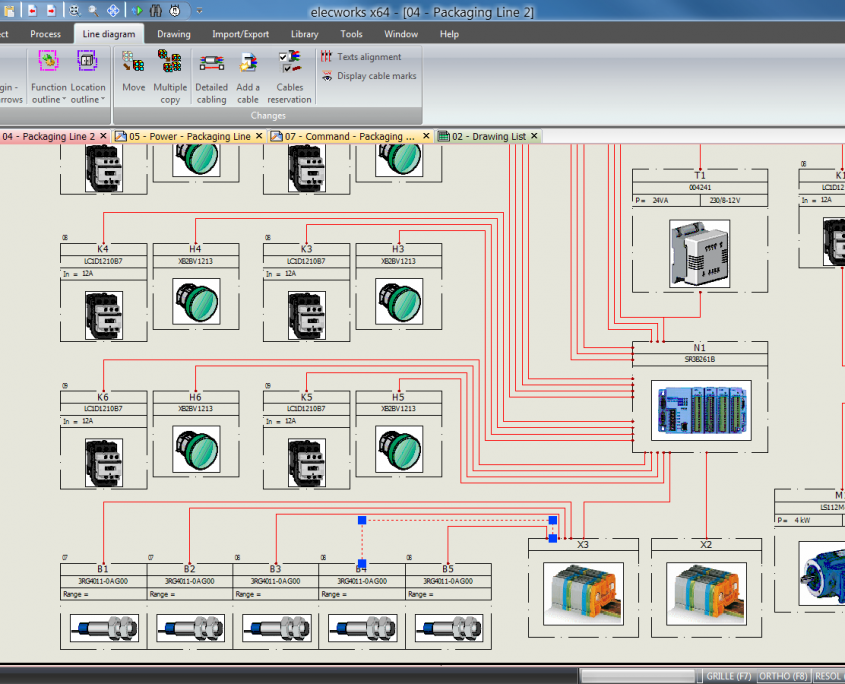Viewport: 845px width, 684px height.
Task: Open the Import/Export ribbon tab
Action: (x=240, y=34)
